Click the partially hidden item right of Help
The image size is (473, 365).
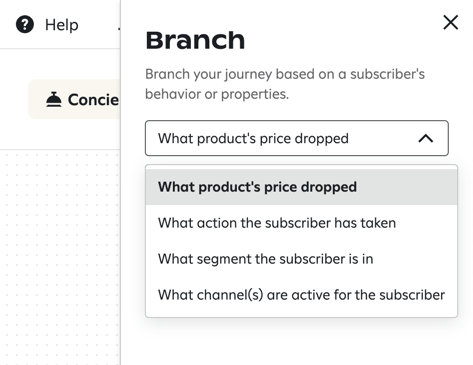click(x=119, y=30)
